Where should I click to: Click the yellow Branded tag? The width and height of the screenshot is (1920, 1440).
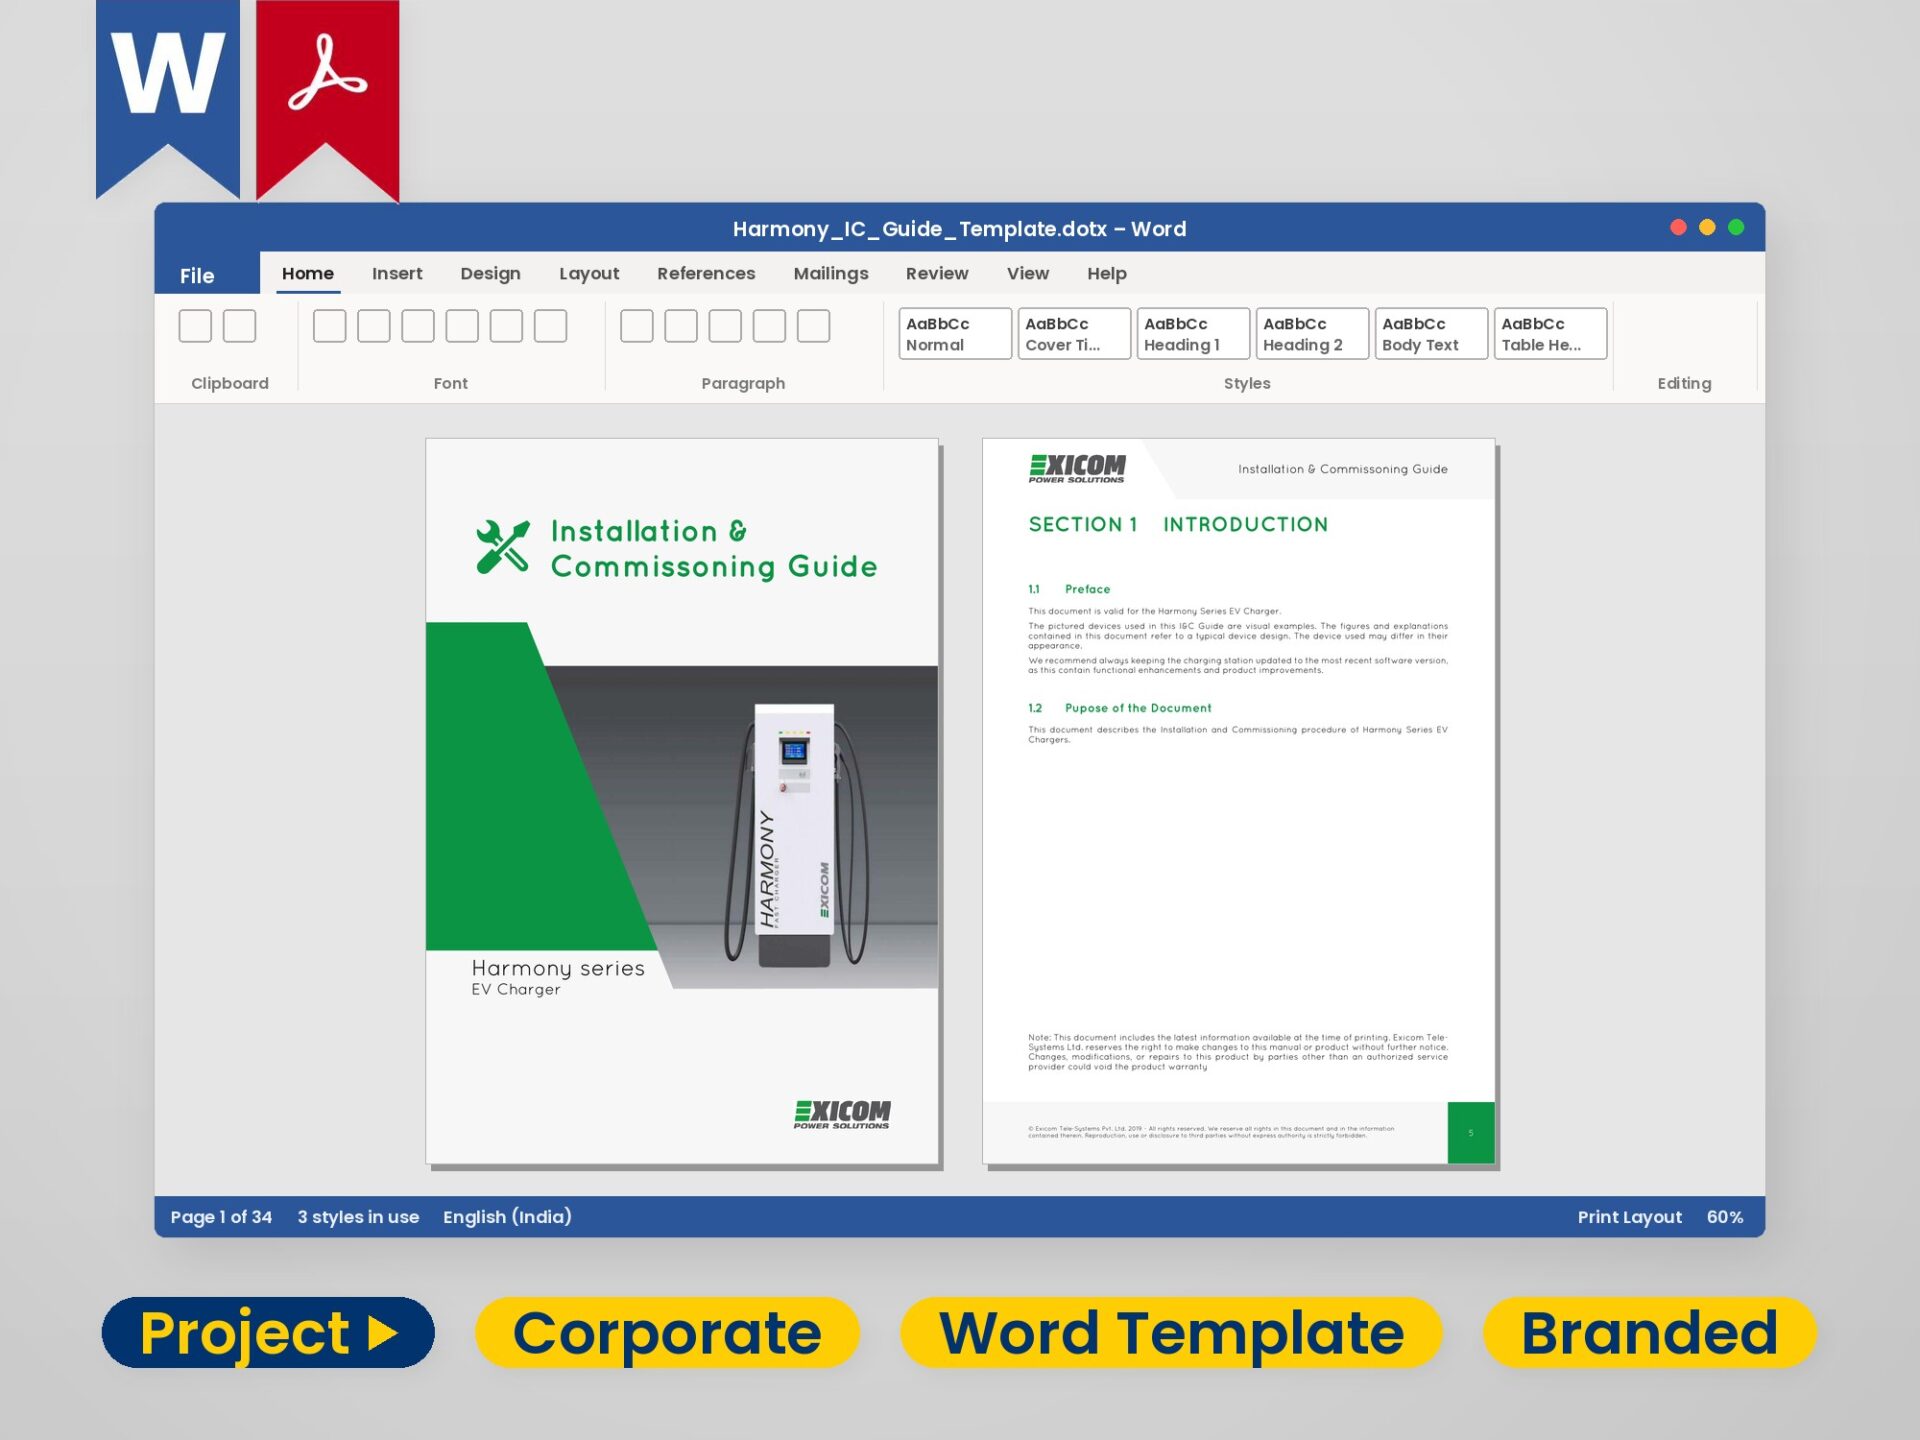pos(1649,1333)
